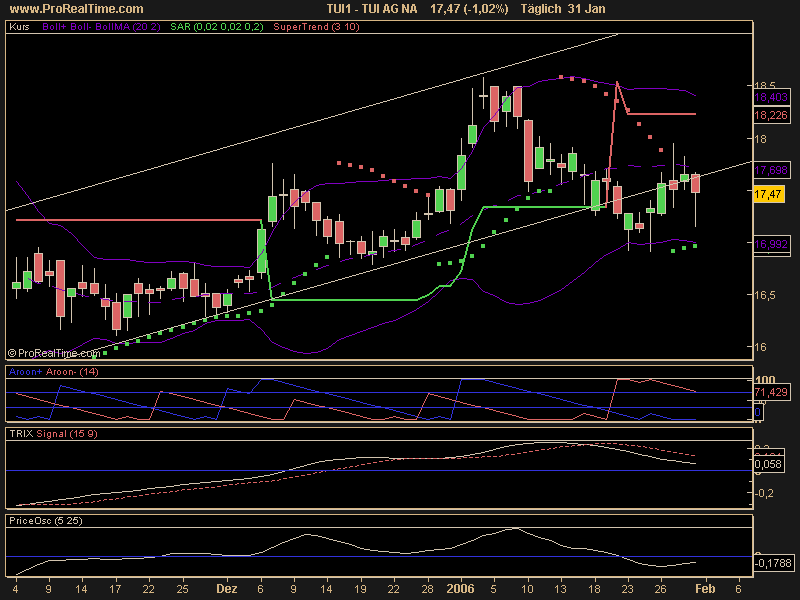Open SuperTrend (3 10) indicator settings

tap(316, 27)
